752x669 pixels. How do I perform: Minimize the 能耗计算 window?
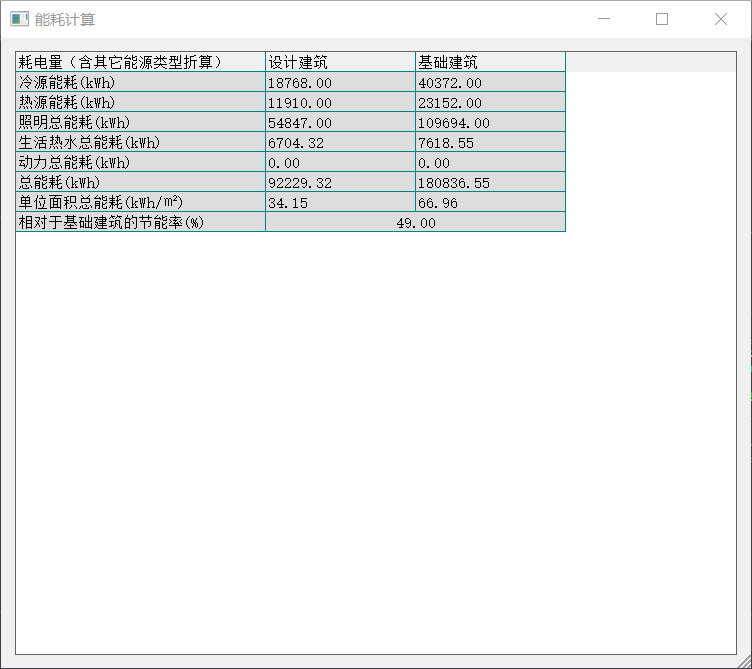(x=603, y=19)
